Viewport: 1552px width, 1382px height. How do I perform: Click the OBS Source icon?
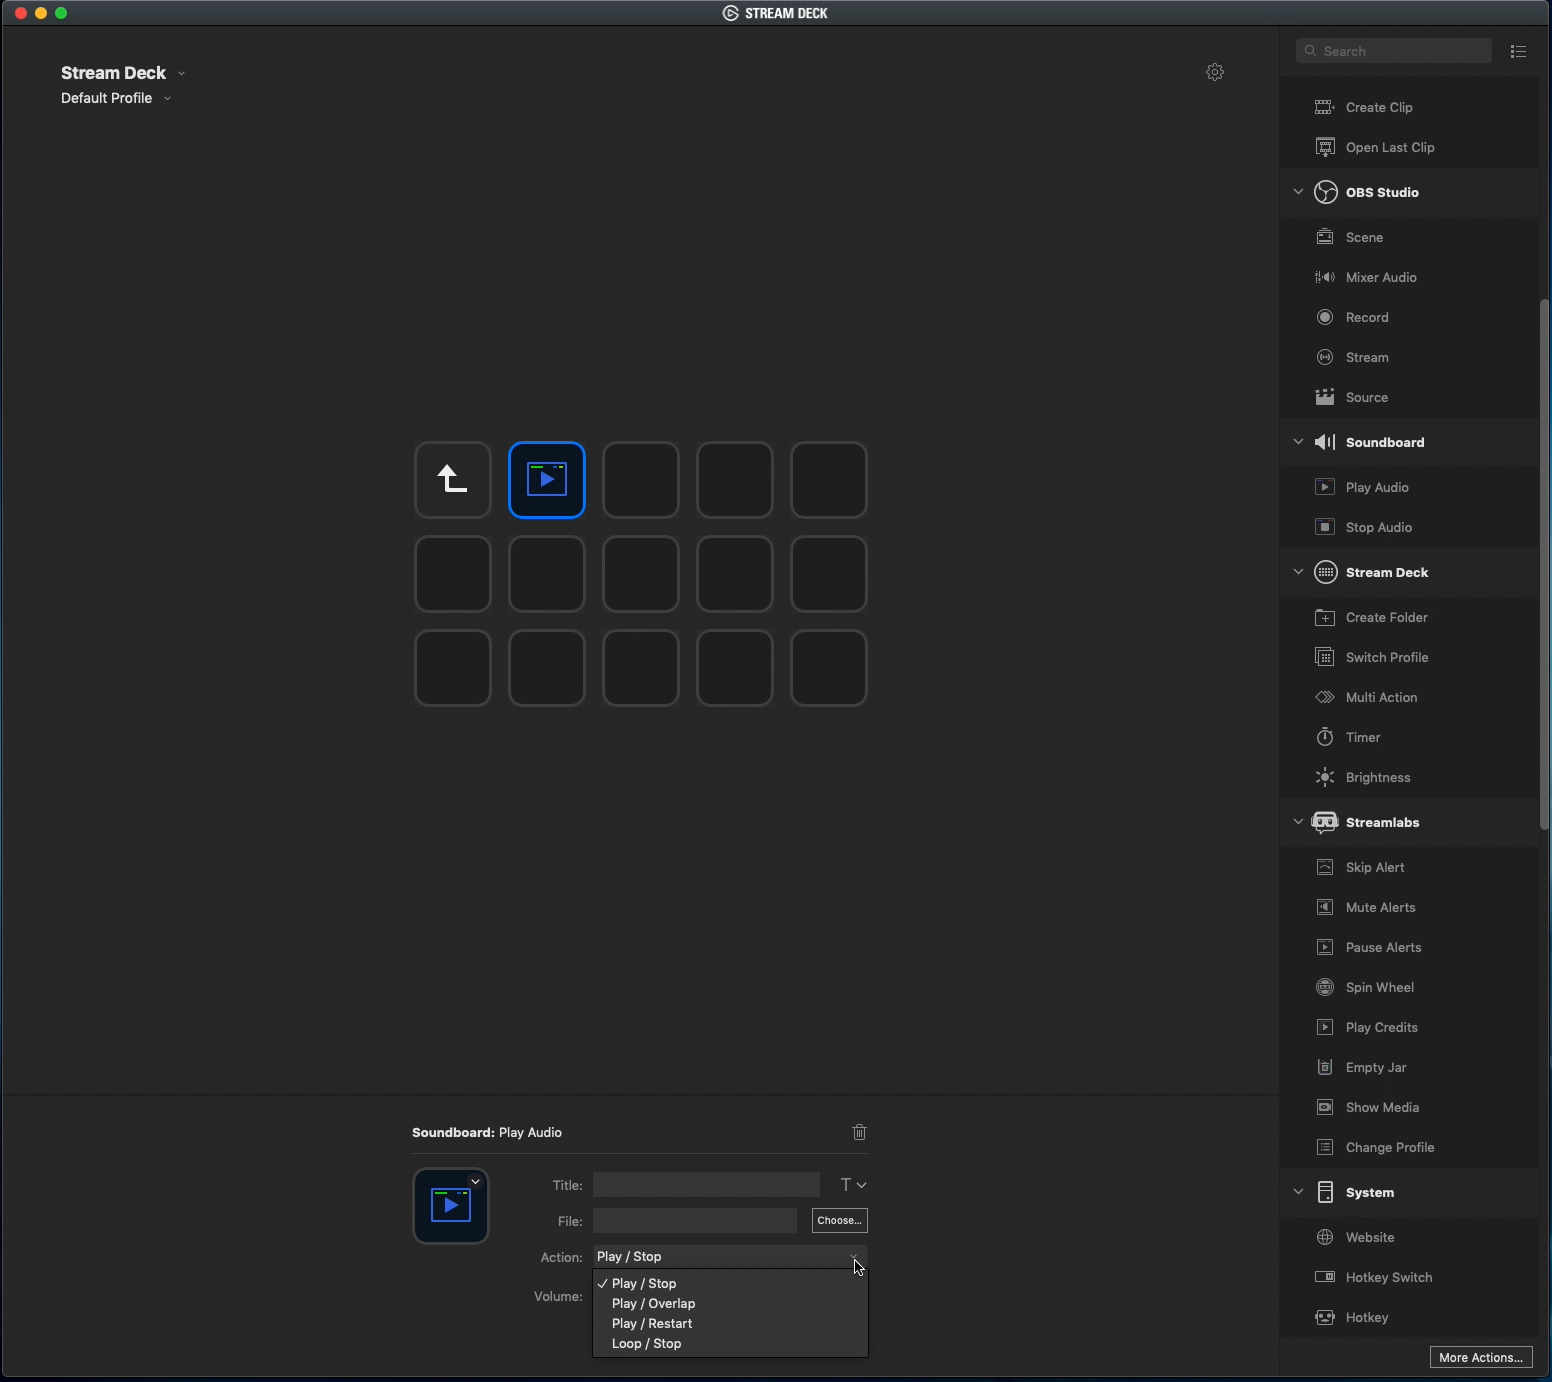[1325, 397]
